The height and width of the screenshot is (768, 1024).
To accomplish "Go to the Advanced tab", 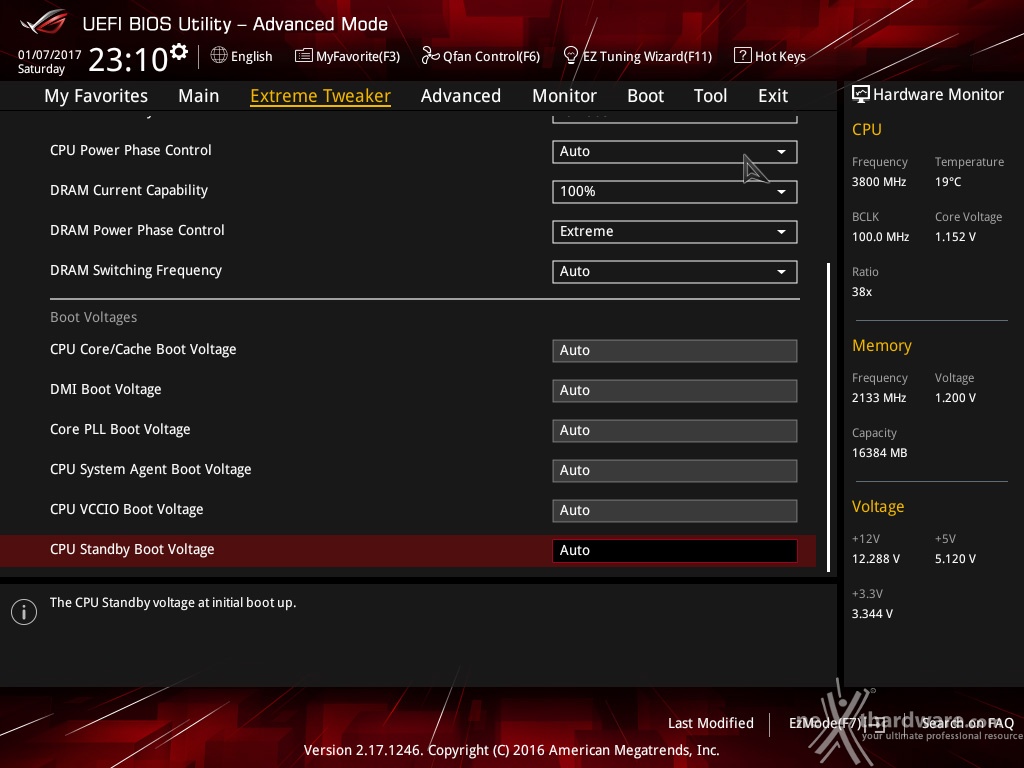I will [x=461, y=96].
